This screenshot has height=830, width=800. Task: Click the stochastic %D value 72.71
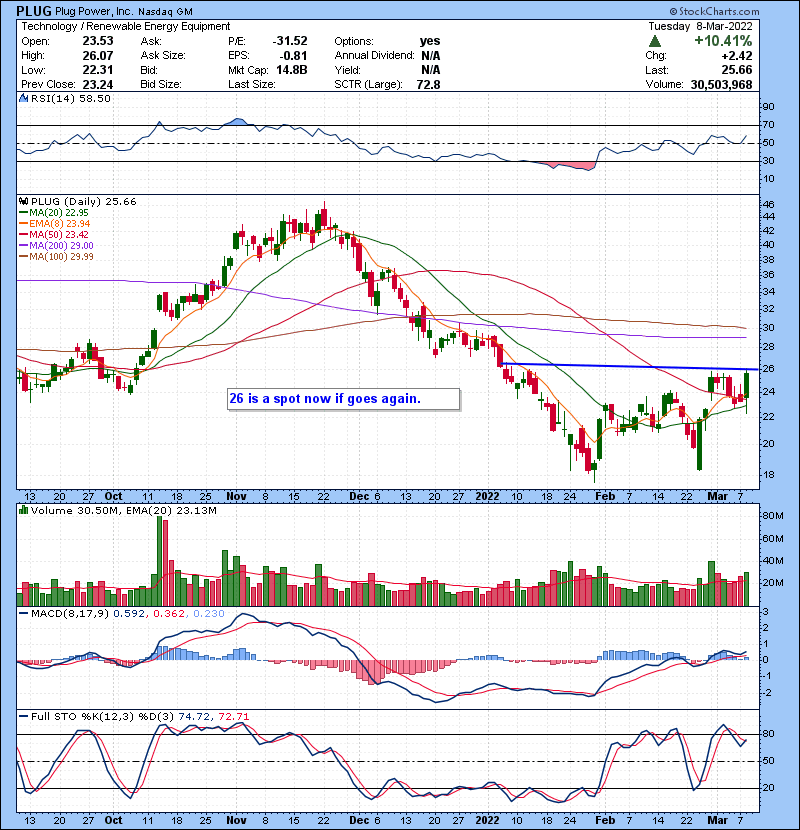point(233,716)
